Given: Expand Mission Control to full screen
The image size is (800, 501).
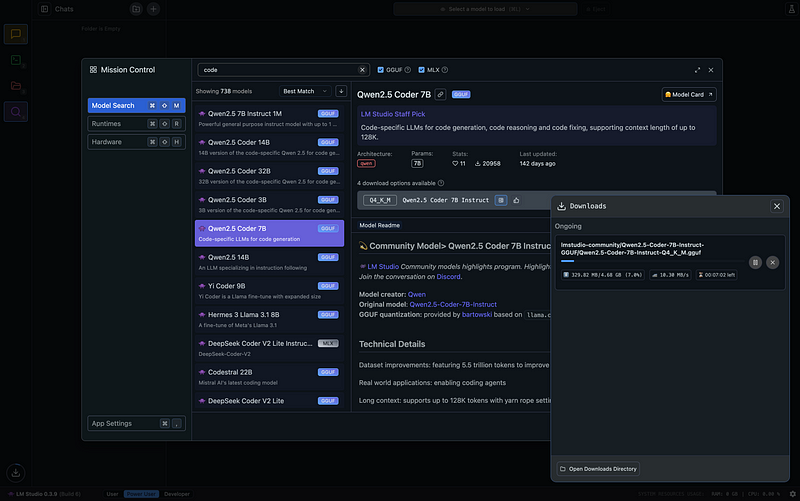Looking at the screenshot, I should [x=697, y=70].
